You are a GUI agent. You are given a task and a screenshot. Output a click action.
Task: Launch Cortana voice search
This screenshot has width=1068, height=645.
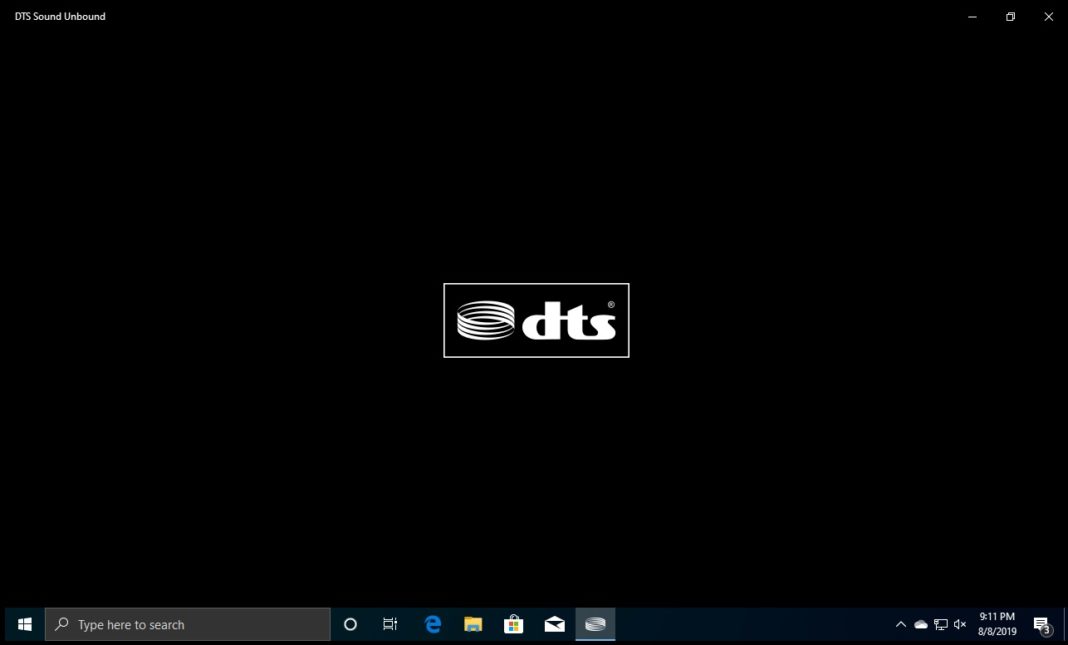tap(349, 623)
